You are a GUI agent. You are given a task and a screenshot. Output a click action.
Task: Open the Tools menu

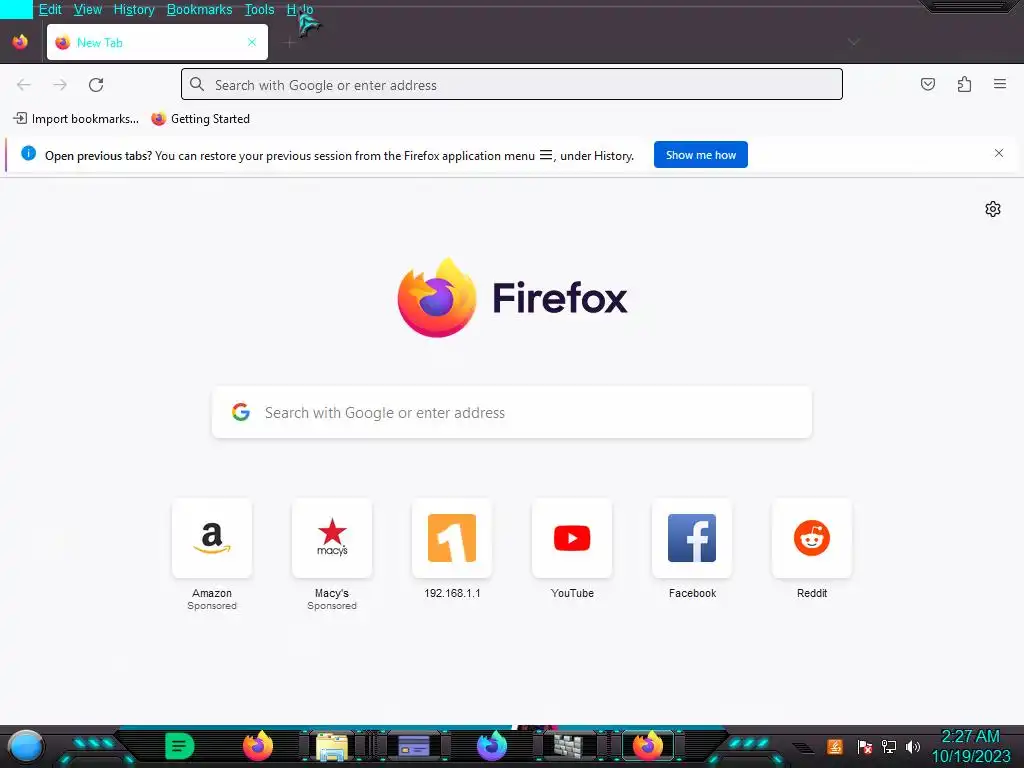(259, 9)
